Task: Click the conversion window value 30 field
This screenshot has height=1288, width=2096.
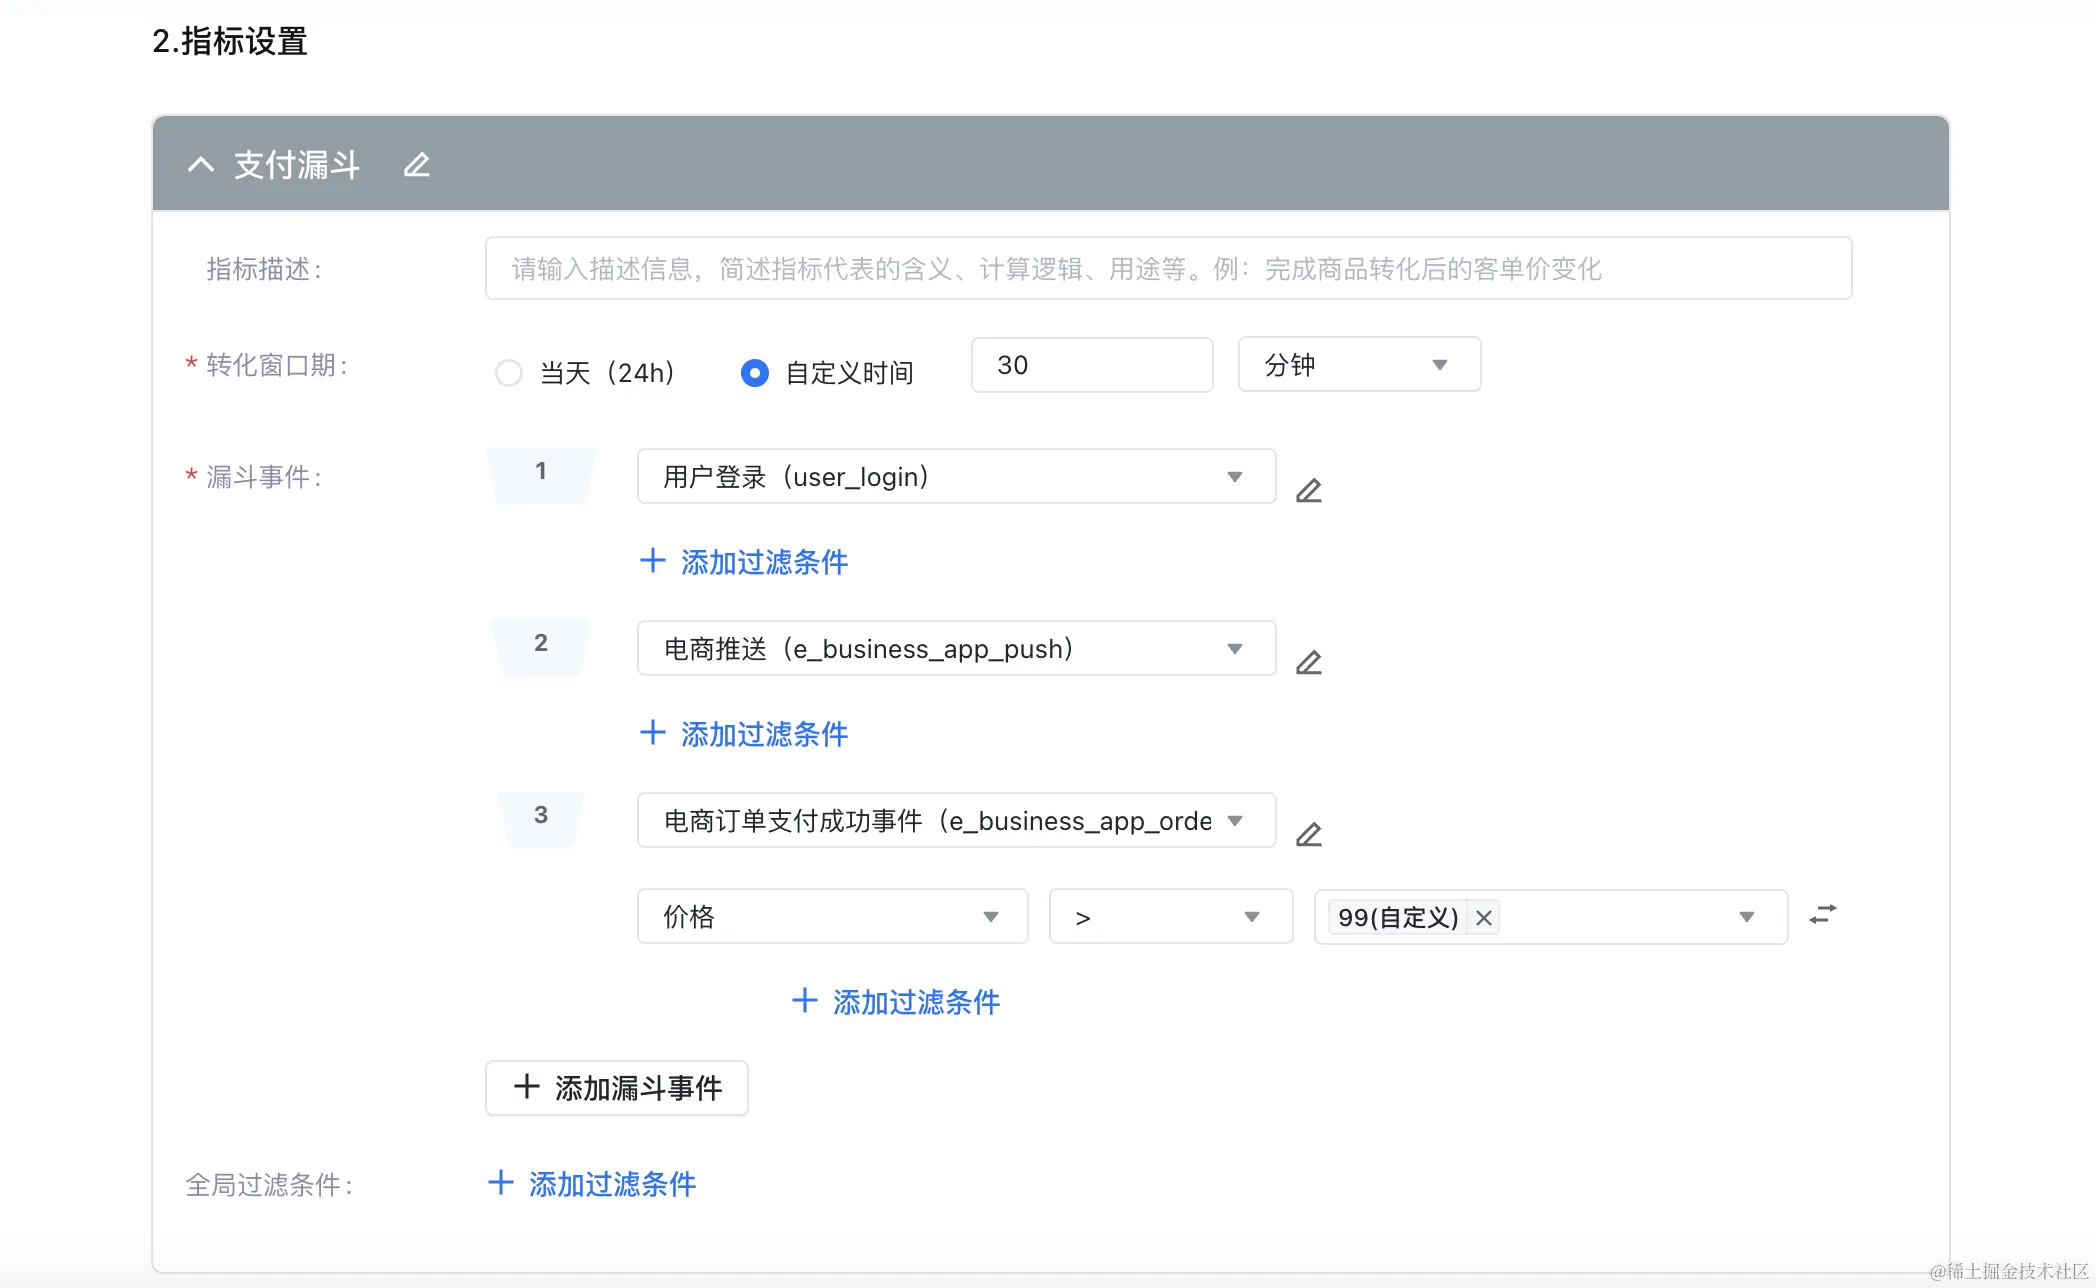Action: 1090,365
